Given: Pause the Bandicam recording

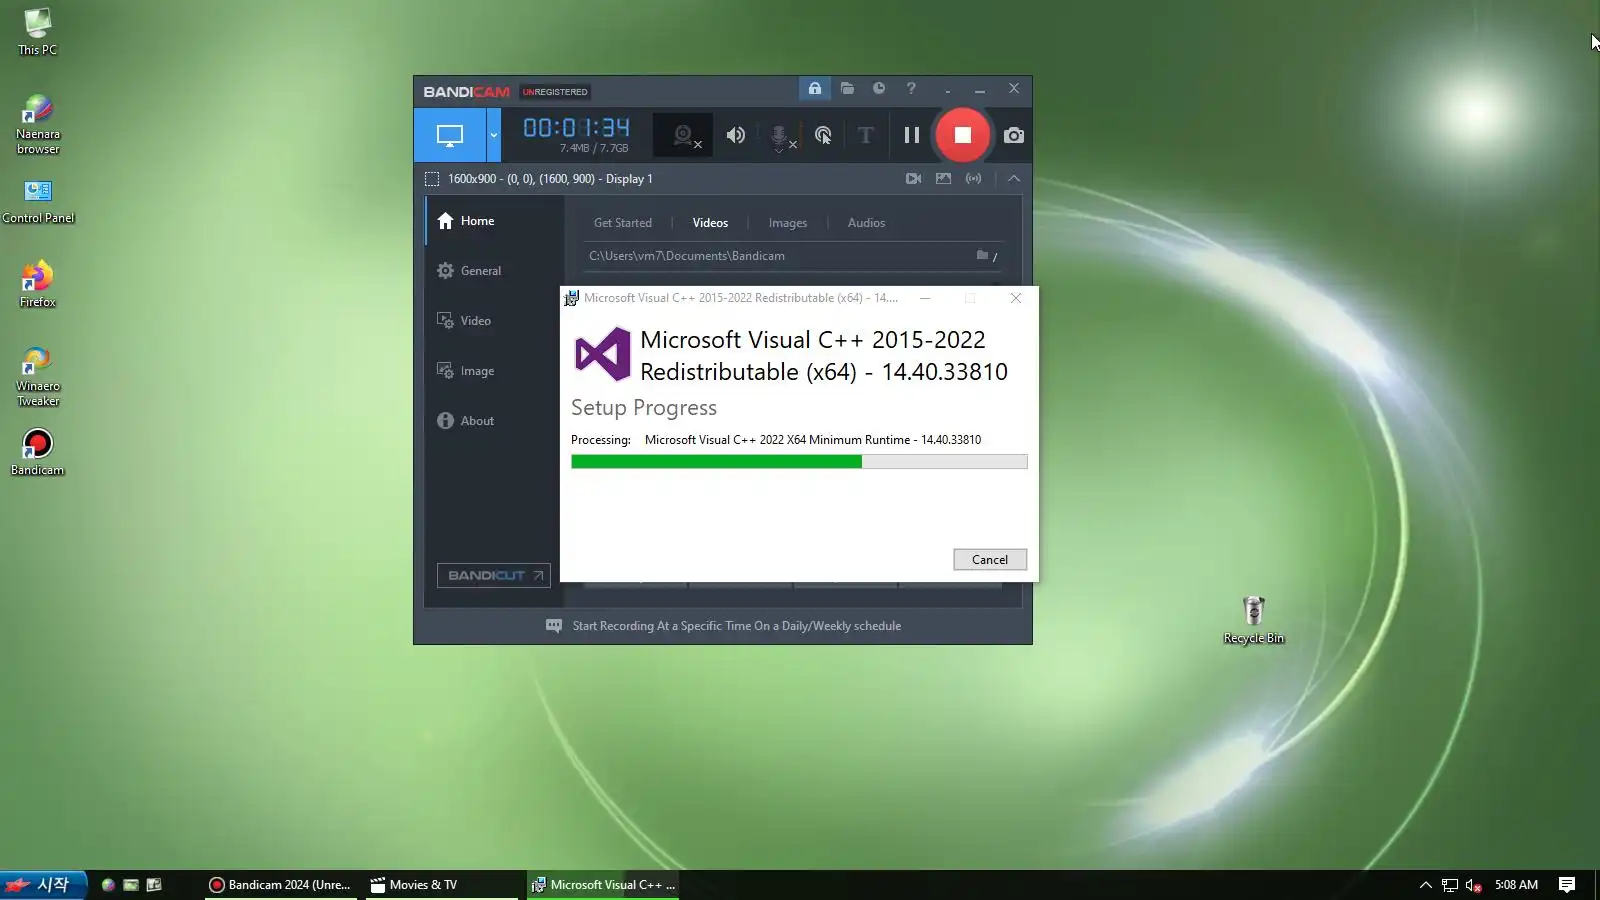Looking at the screenshot, I should pos(912,135).
